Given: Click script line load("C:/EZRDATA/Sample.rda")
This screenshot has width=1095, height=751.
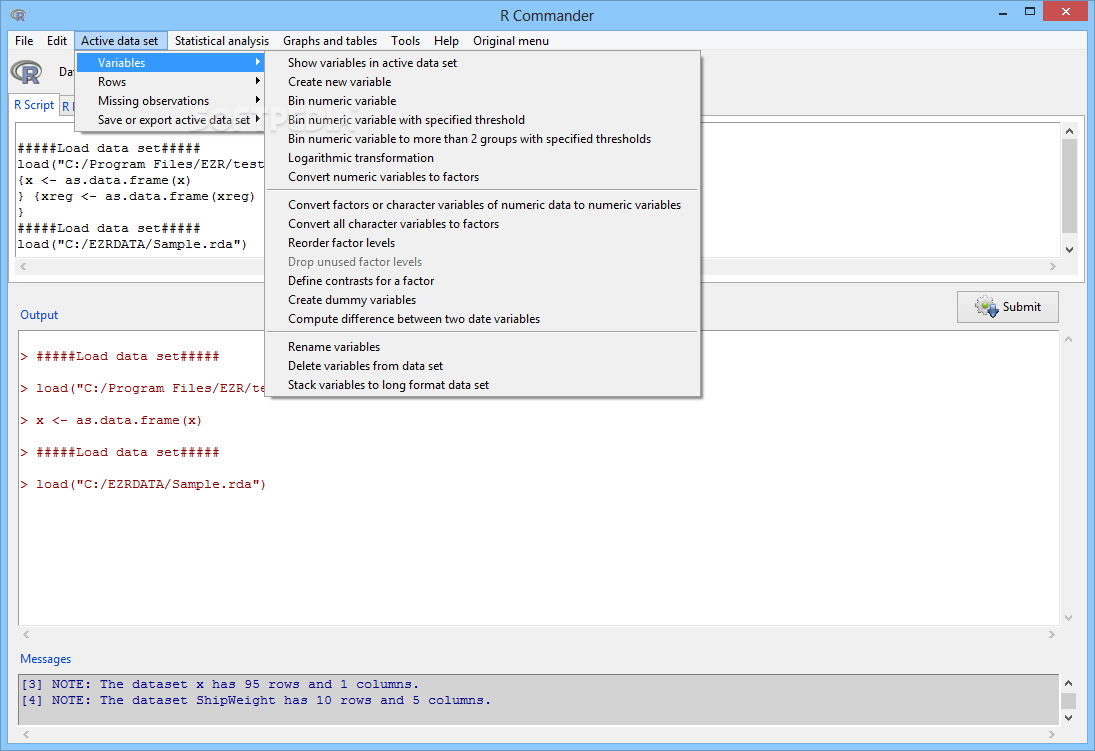Looking at the screenshot, I should click(132, 245).
